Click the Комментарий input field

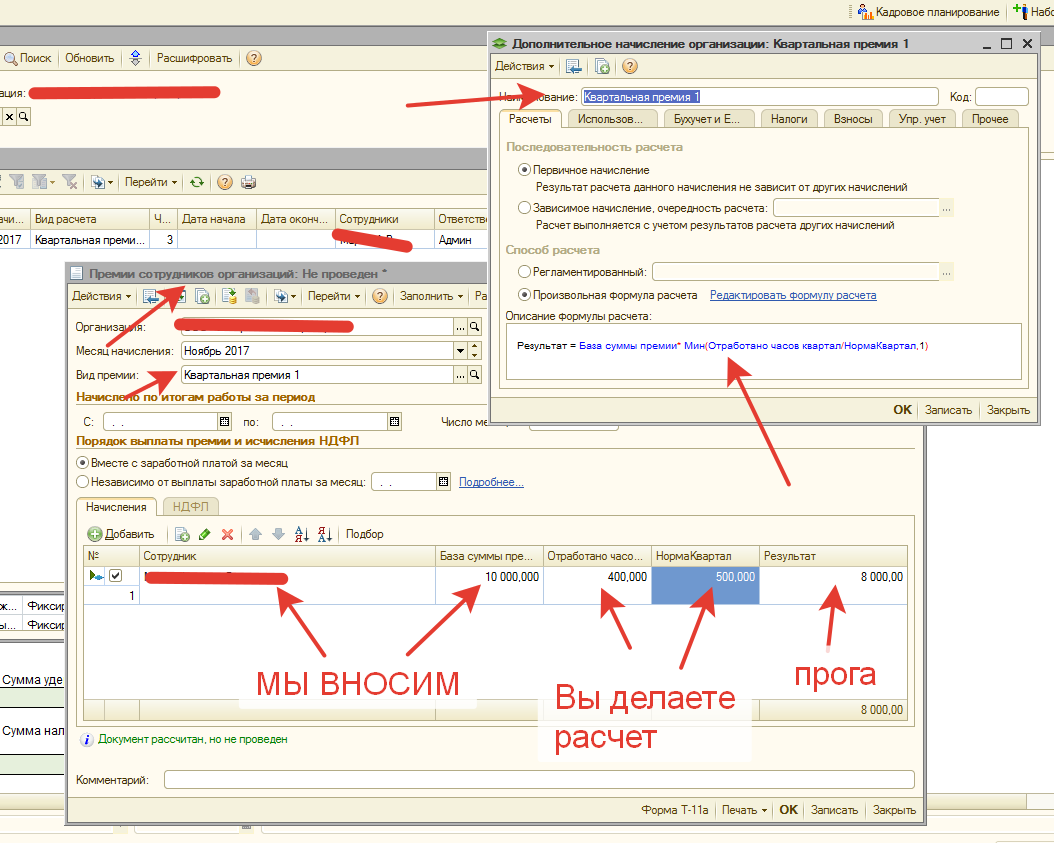point(538,780)
